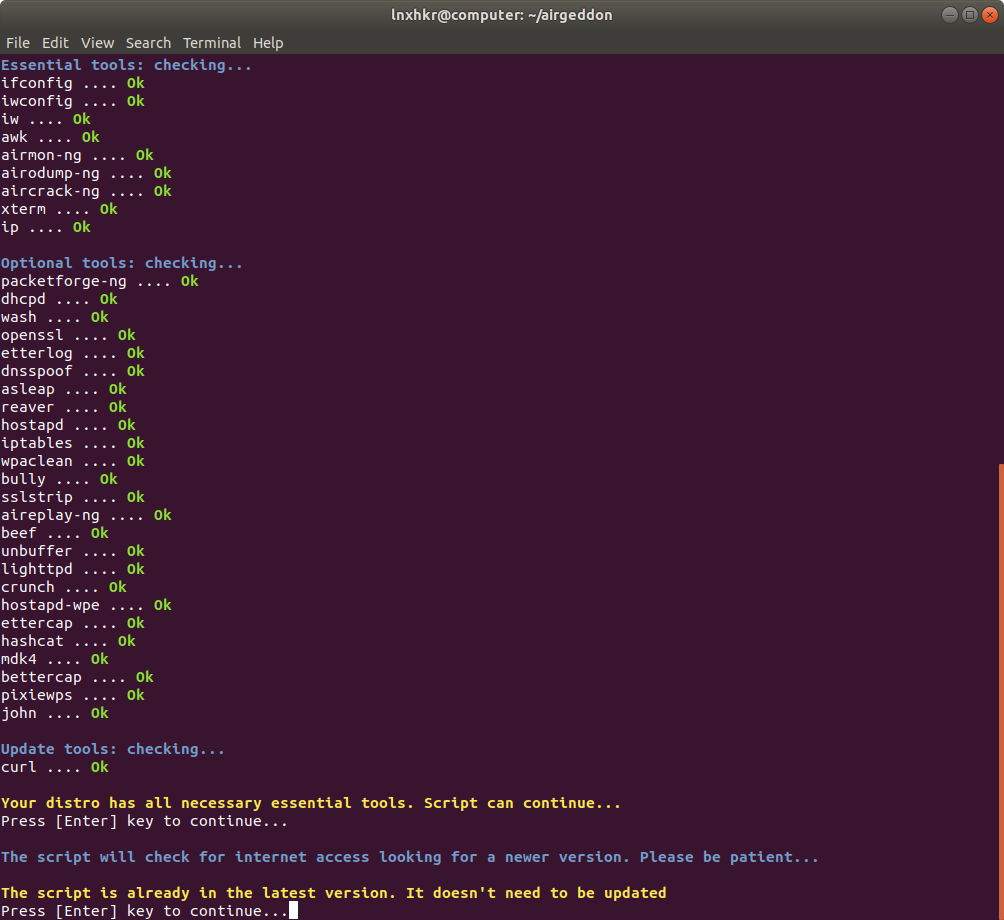Click the 'john .... Ok' line
Image resolution: width=1004 pixels, height=920 pixels.
[54, 713]
